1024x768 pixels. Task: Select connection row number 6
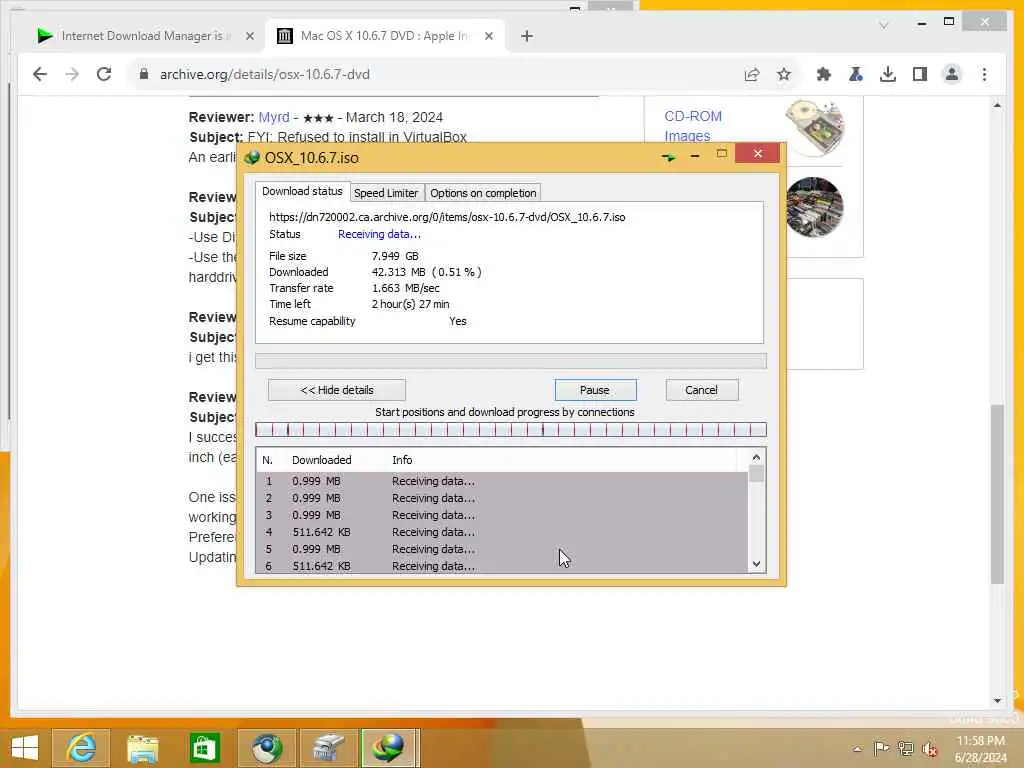[x=502, y=566]
